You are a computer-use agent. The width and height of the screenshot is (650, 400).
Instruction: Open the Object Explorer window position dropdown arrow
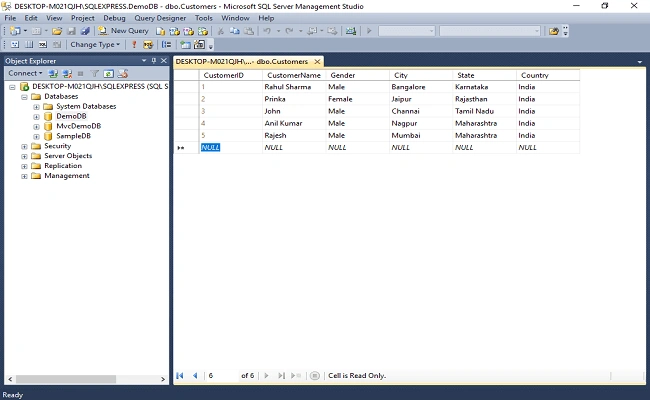pyautogui.click(x=144, y=61)
